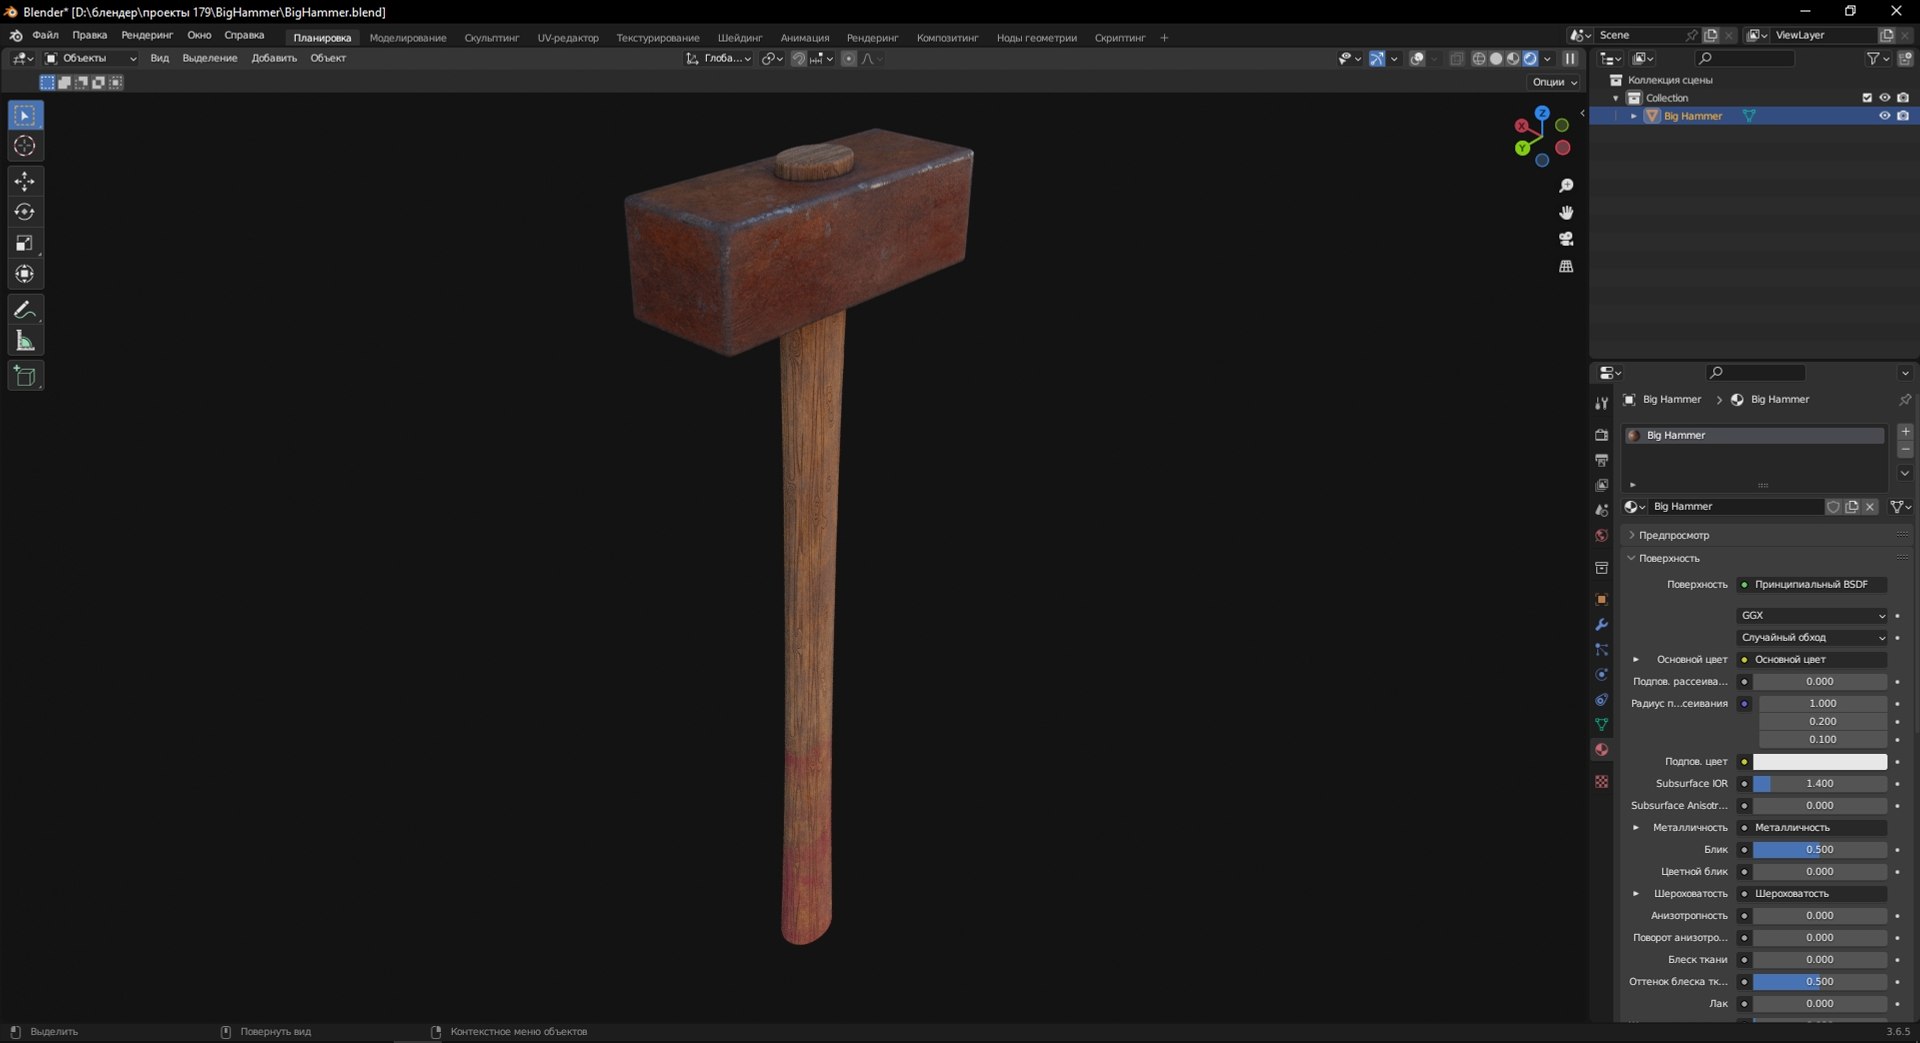The height and width of the screenshot is (1043, 1920).
Task: Activate the Rotate tool
Action: click(25, 212)
